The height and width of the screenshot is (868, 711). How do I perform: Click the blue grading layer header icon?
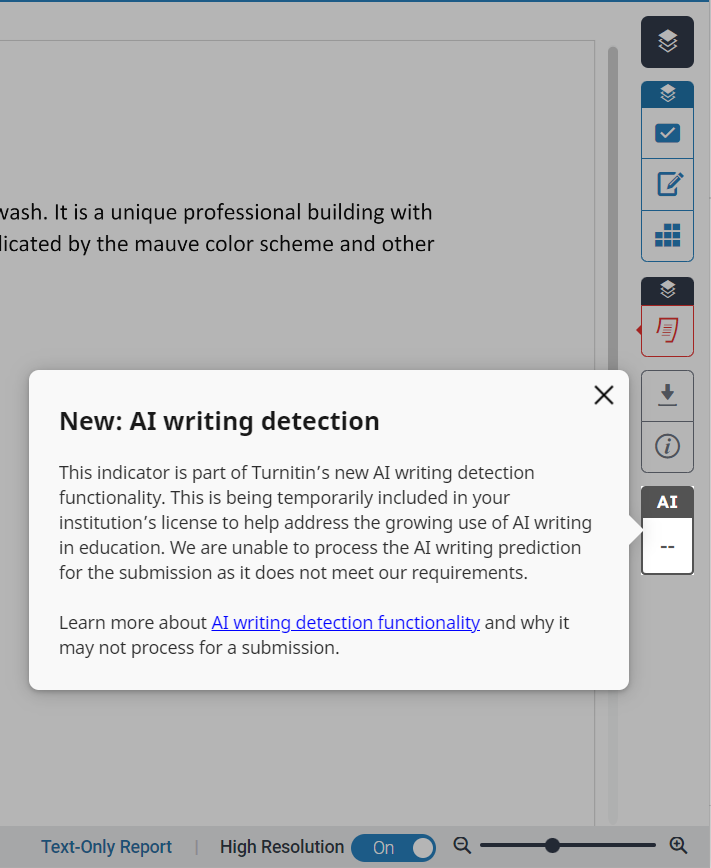(x=667, y=94)
